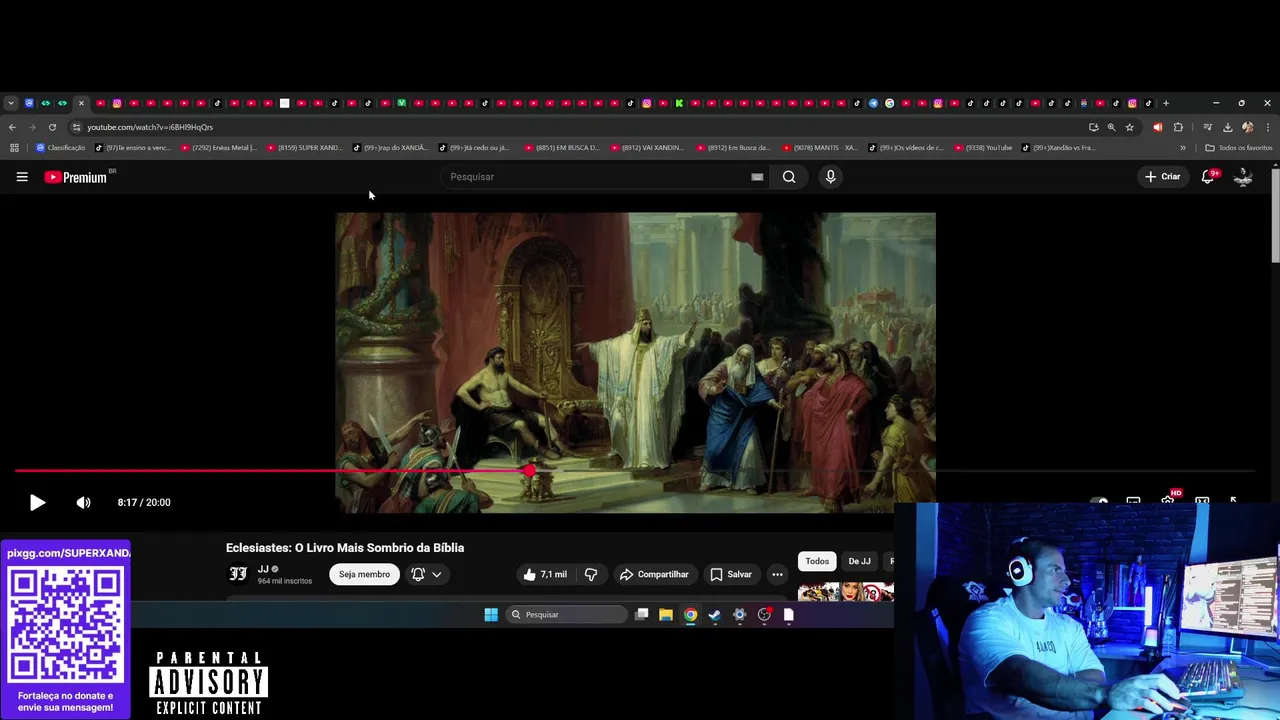Open Windows Start menu
The width and height of the screenshot is (1280, 720).
tap(491, 615)
